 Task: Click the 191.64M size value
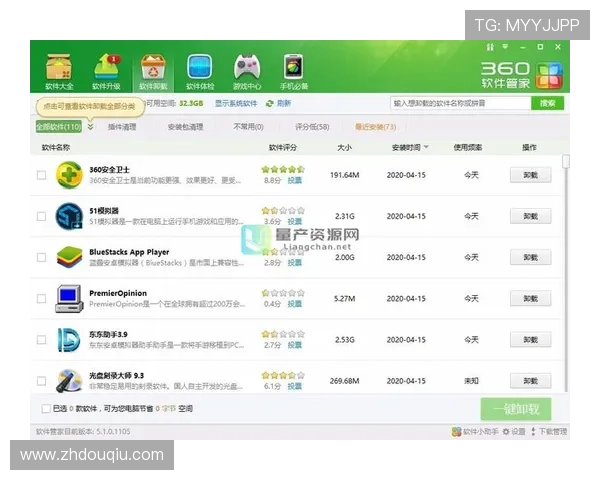(x=344, y=175)
